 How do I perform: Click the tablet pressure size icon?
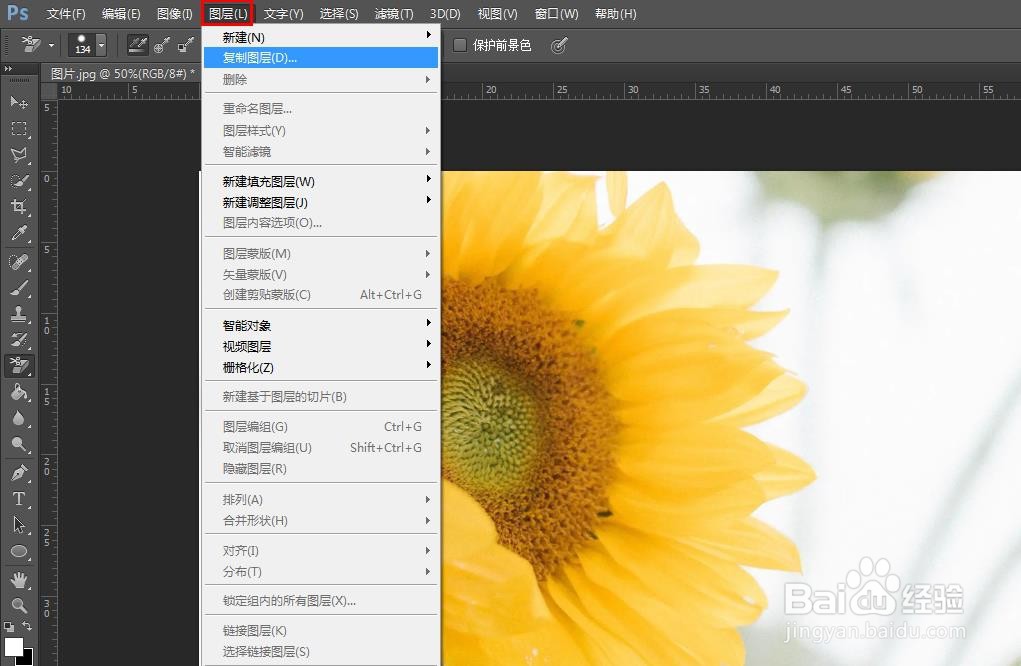coord(559,45)
